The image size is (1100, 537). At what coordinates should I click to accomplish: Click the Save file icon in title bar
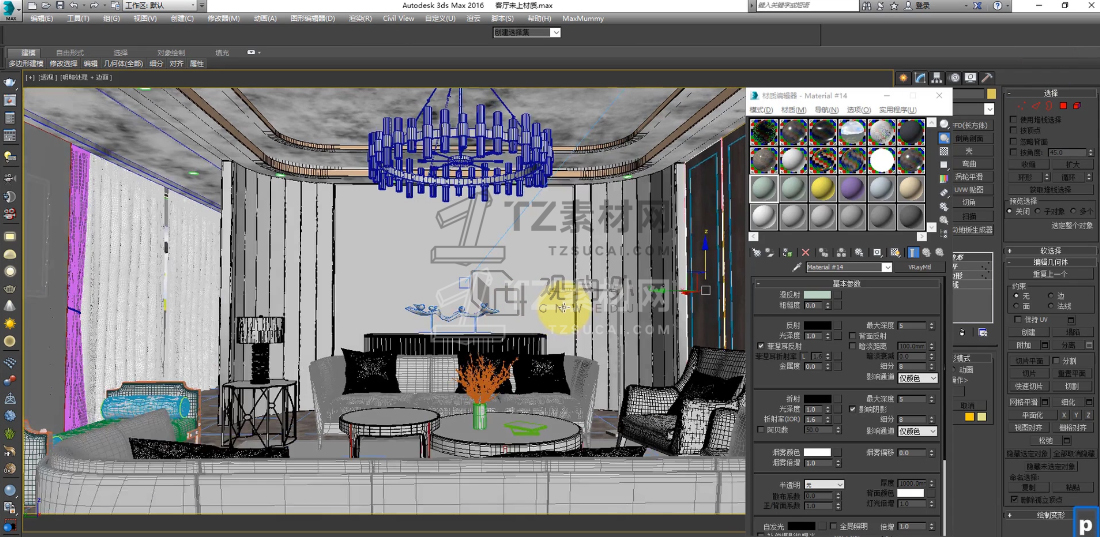tap(62, 5)
